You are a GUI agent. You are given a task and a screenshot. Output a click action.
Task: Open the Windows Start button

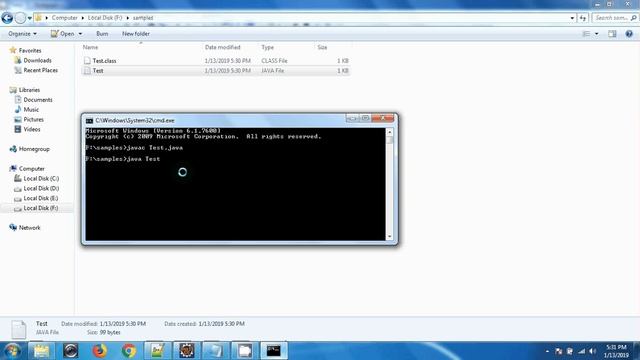[x=12, y=351]
